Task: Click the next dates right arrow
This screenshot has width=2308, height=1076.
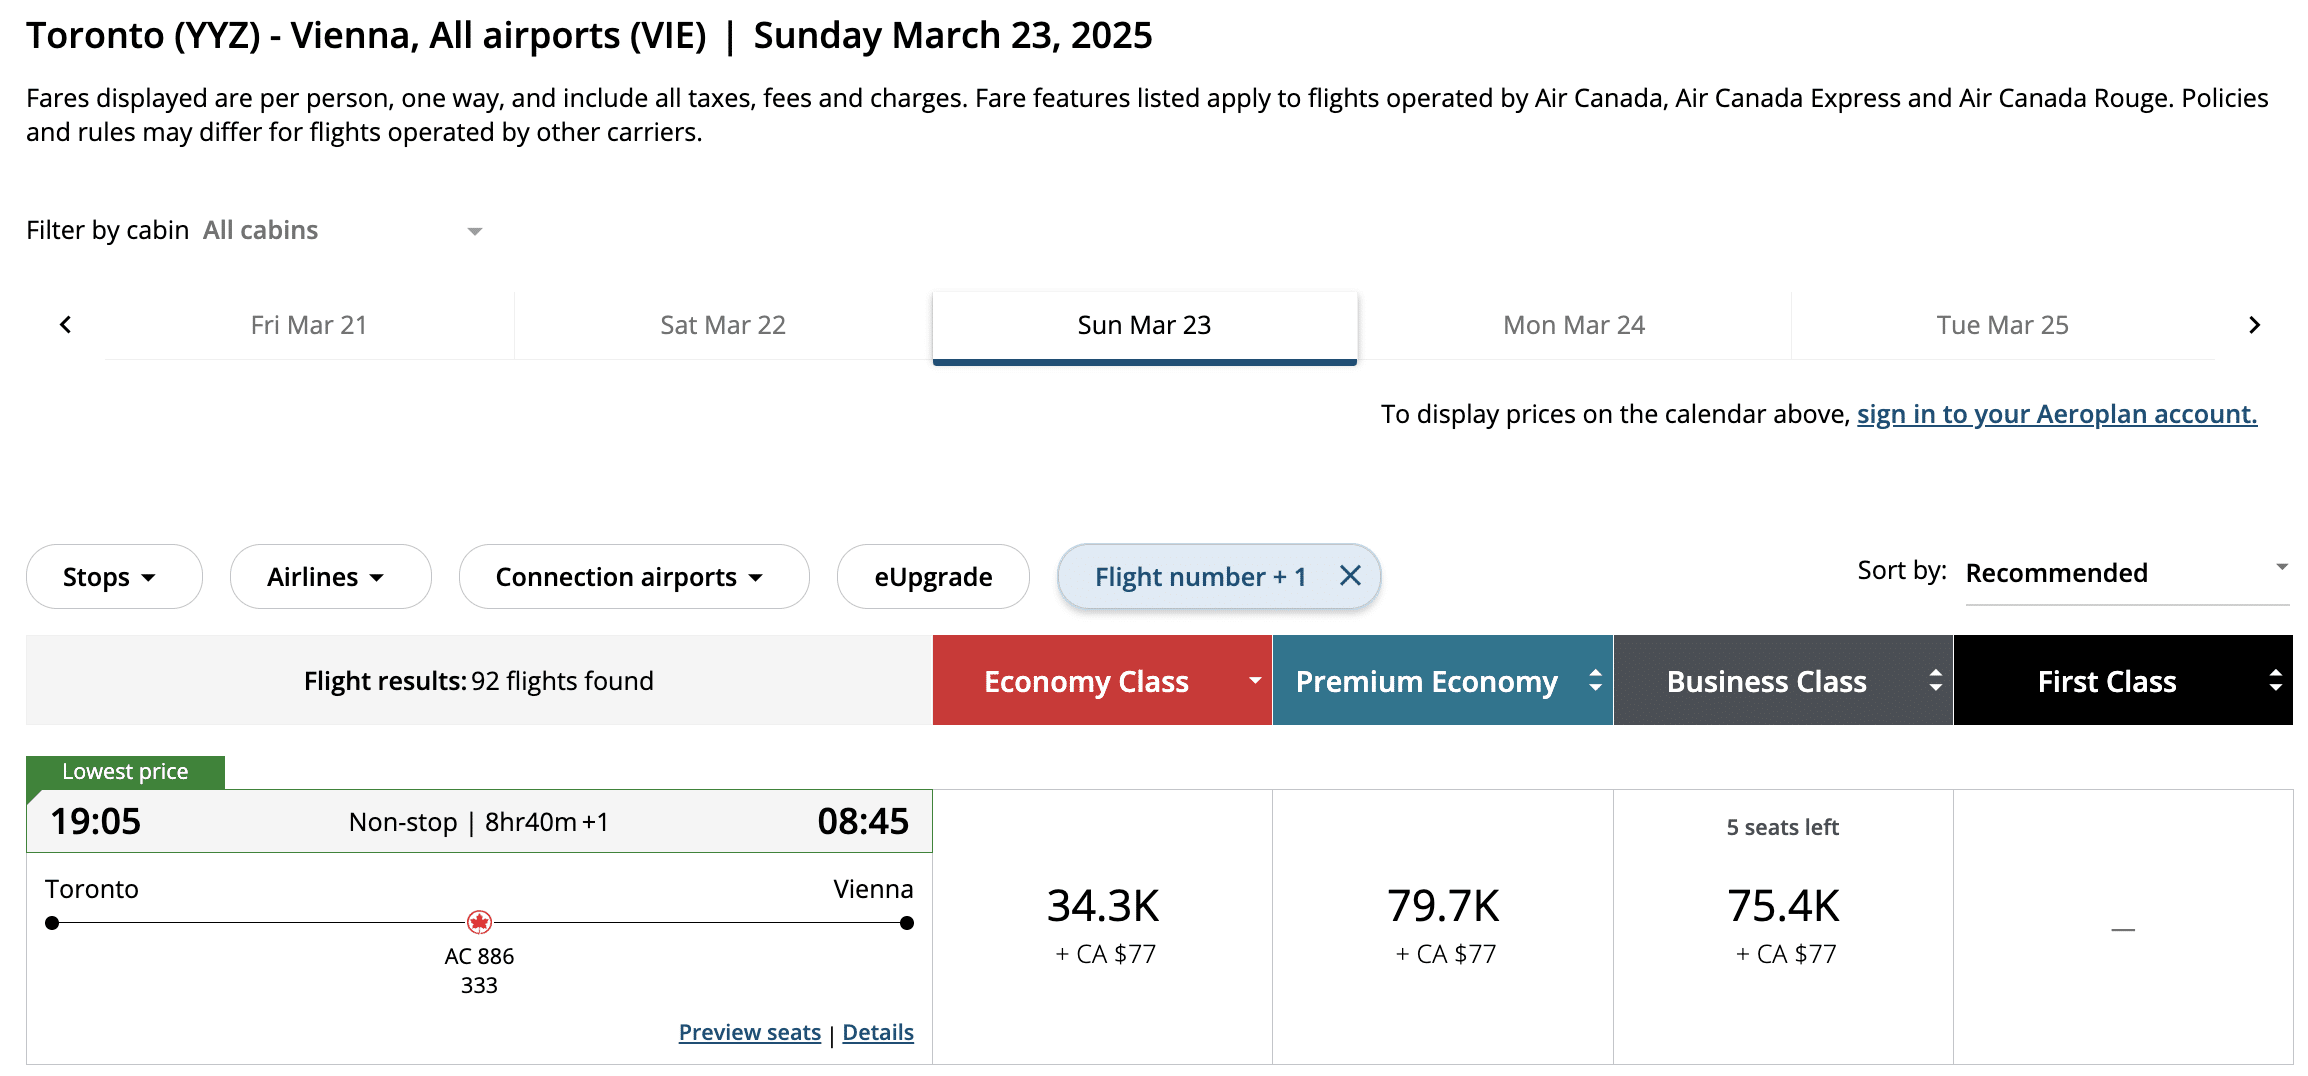Action: (2254, 325)
